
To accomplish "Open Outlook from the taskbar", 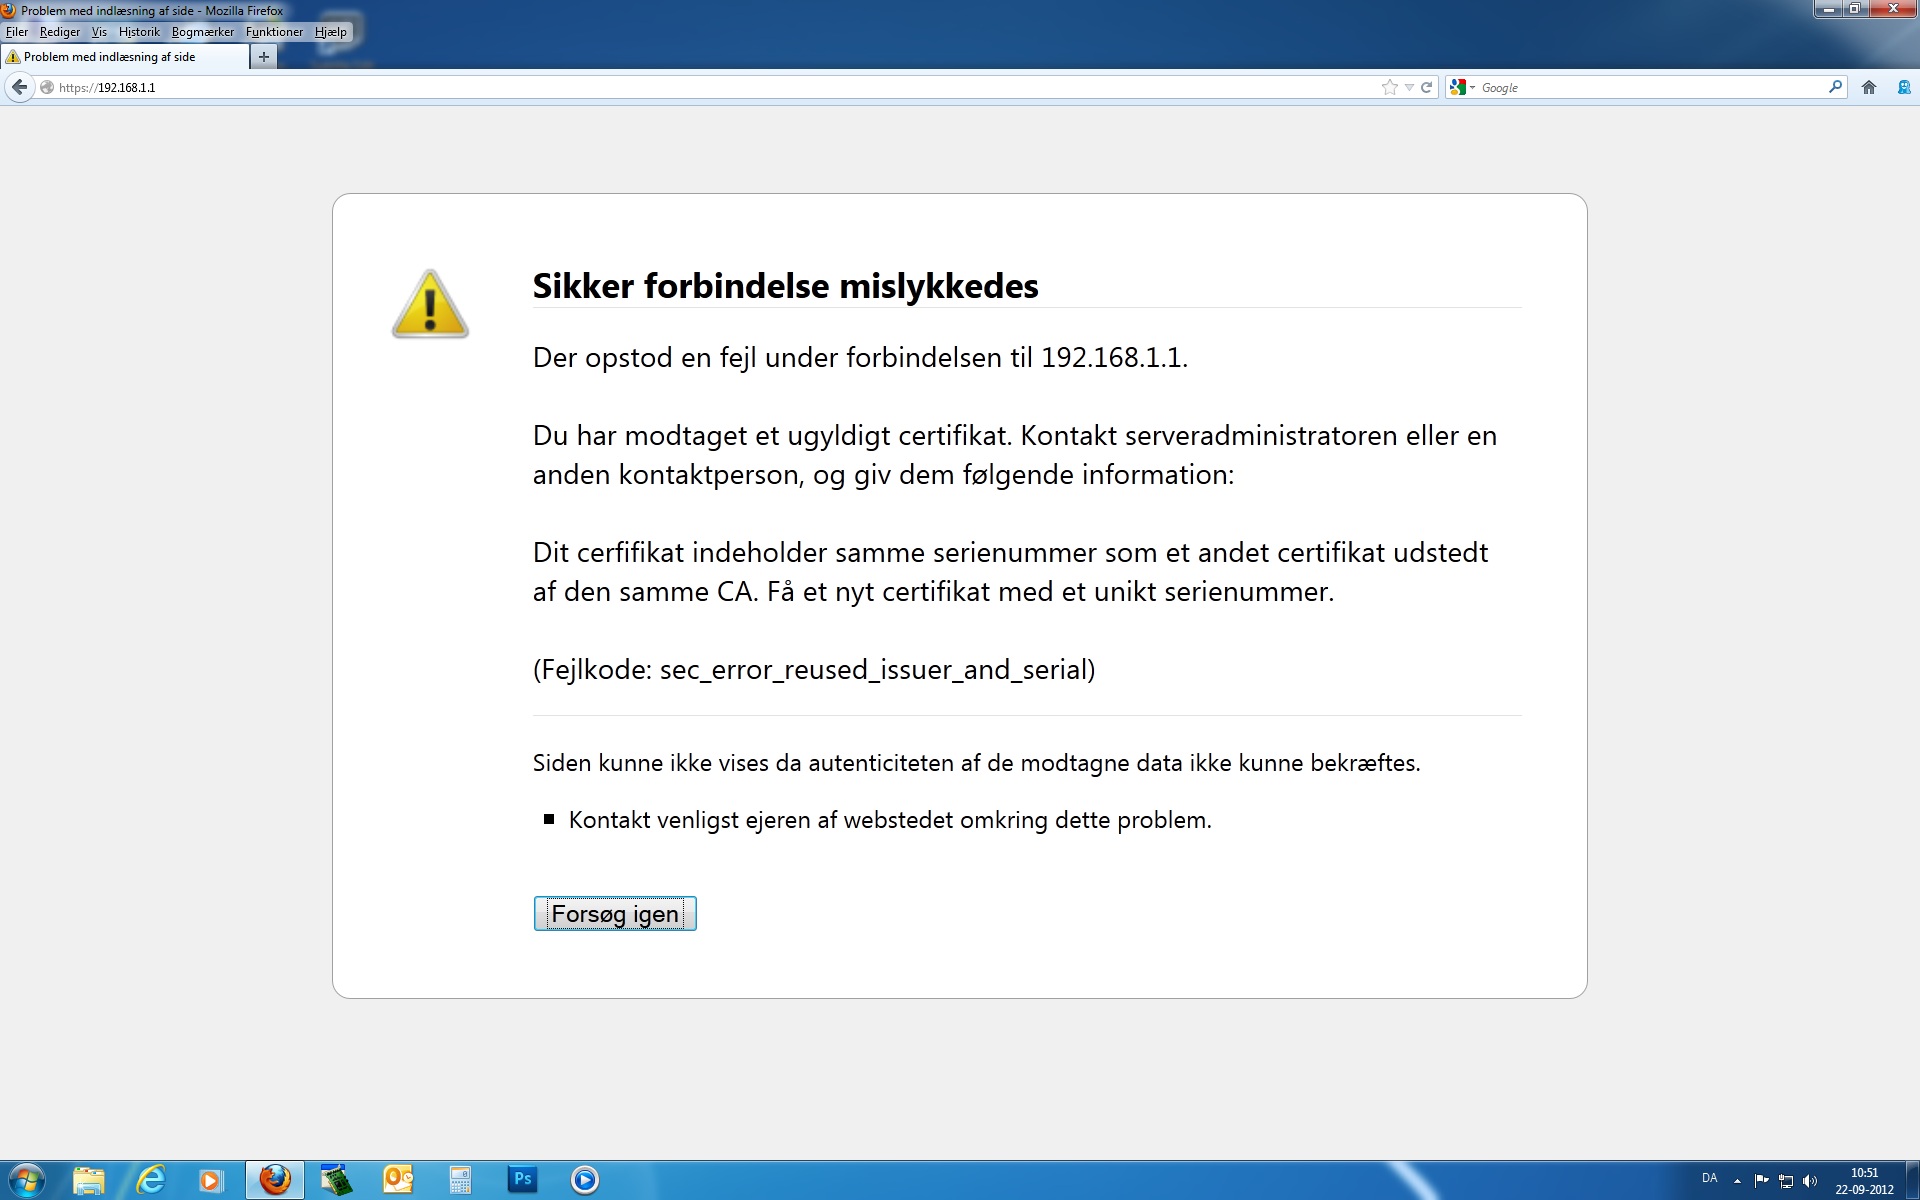I will pos(398,1180).
